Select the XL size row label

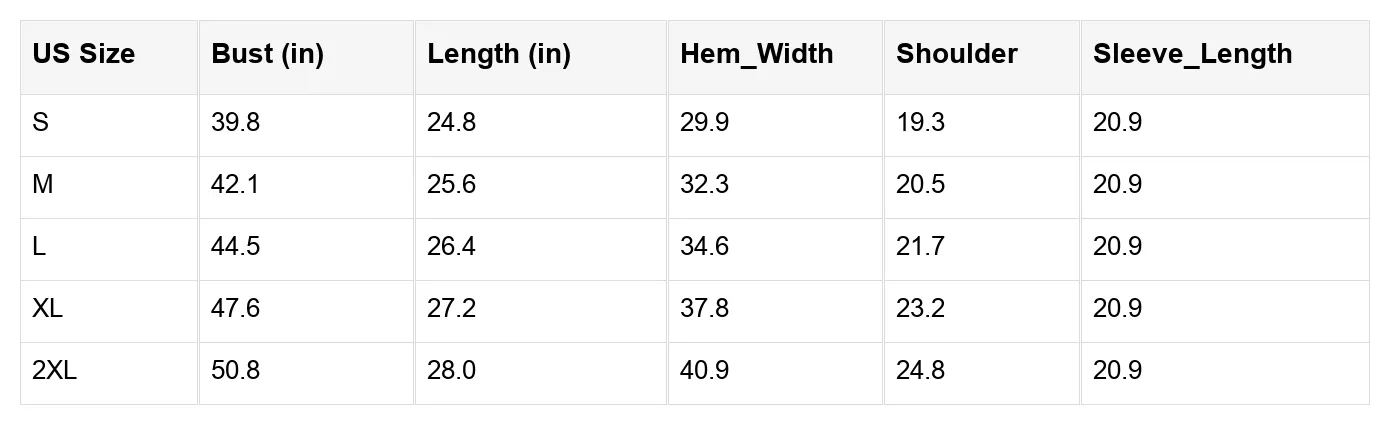click(47, 309)
